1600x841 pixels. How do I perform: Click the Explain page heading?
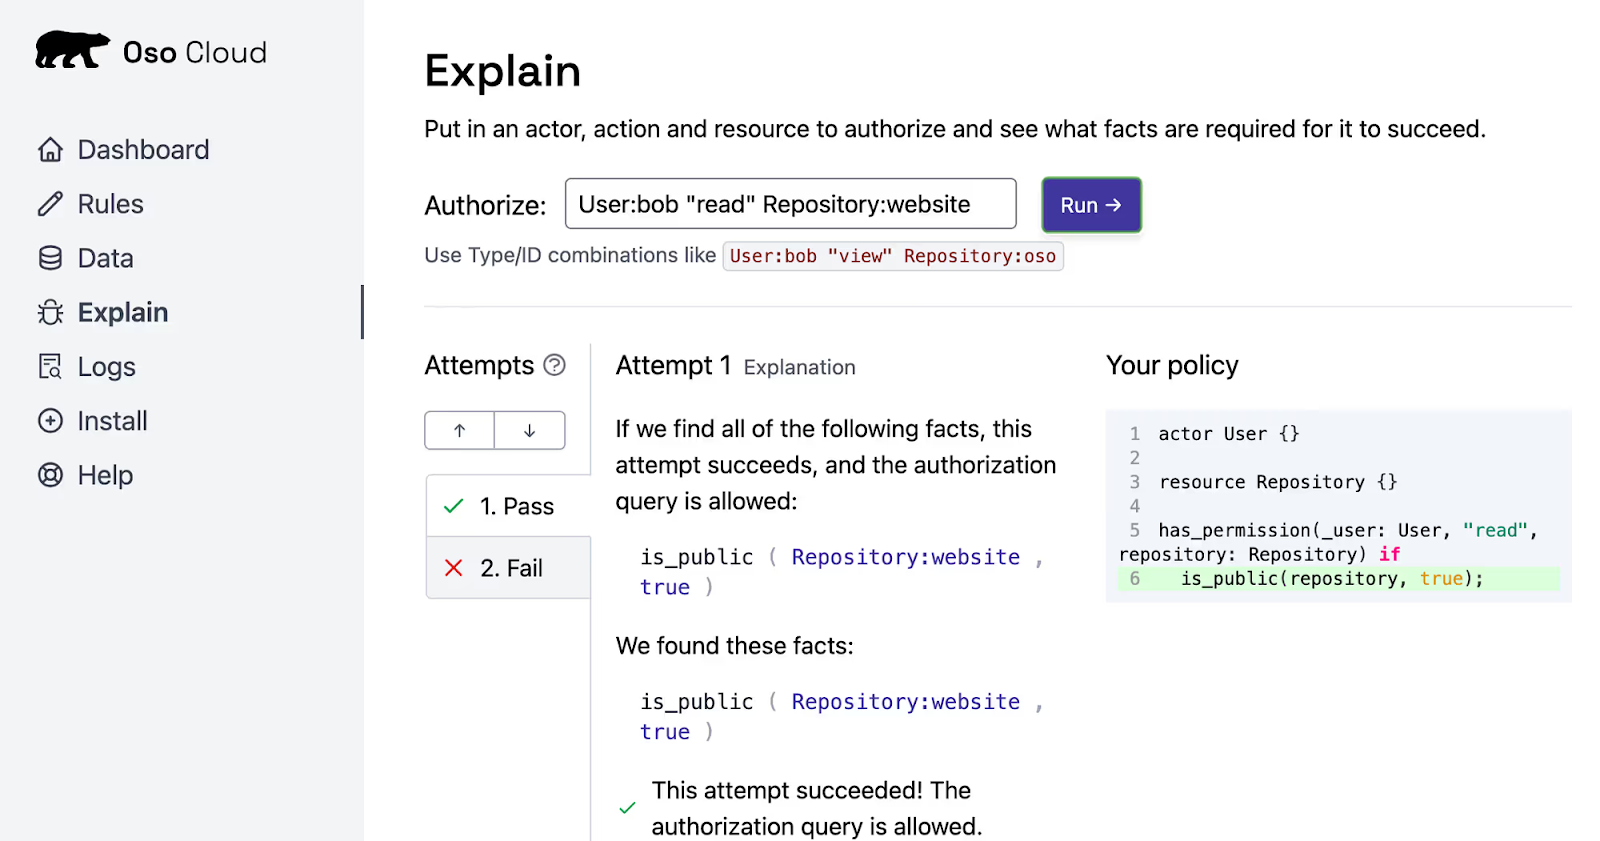coord(502,71)
